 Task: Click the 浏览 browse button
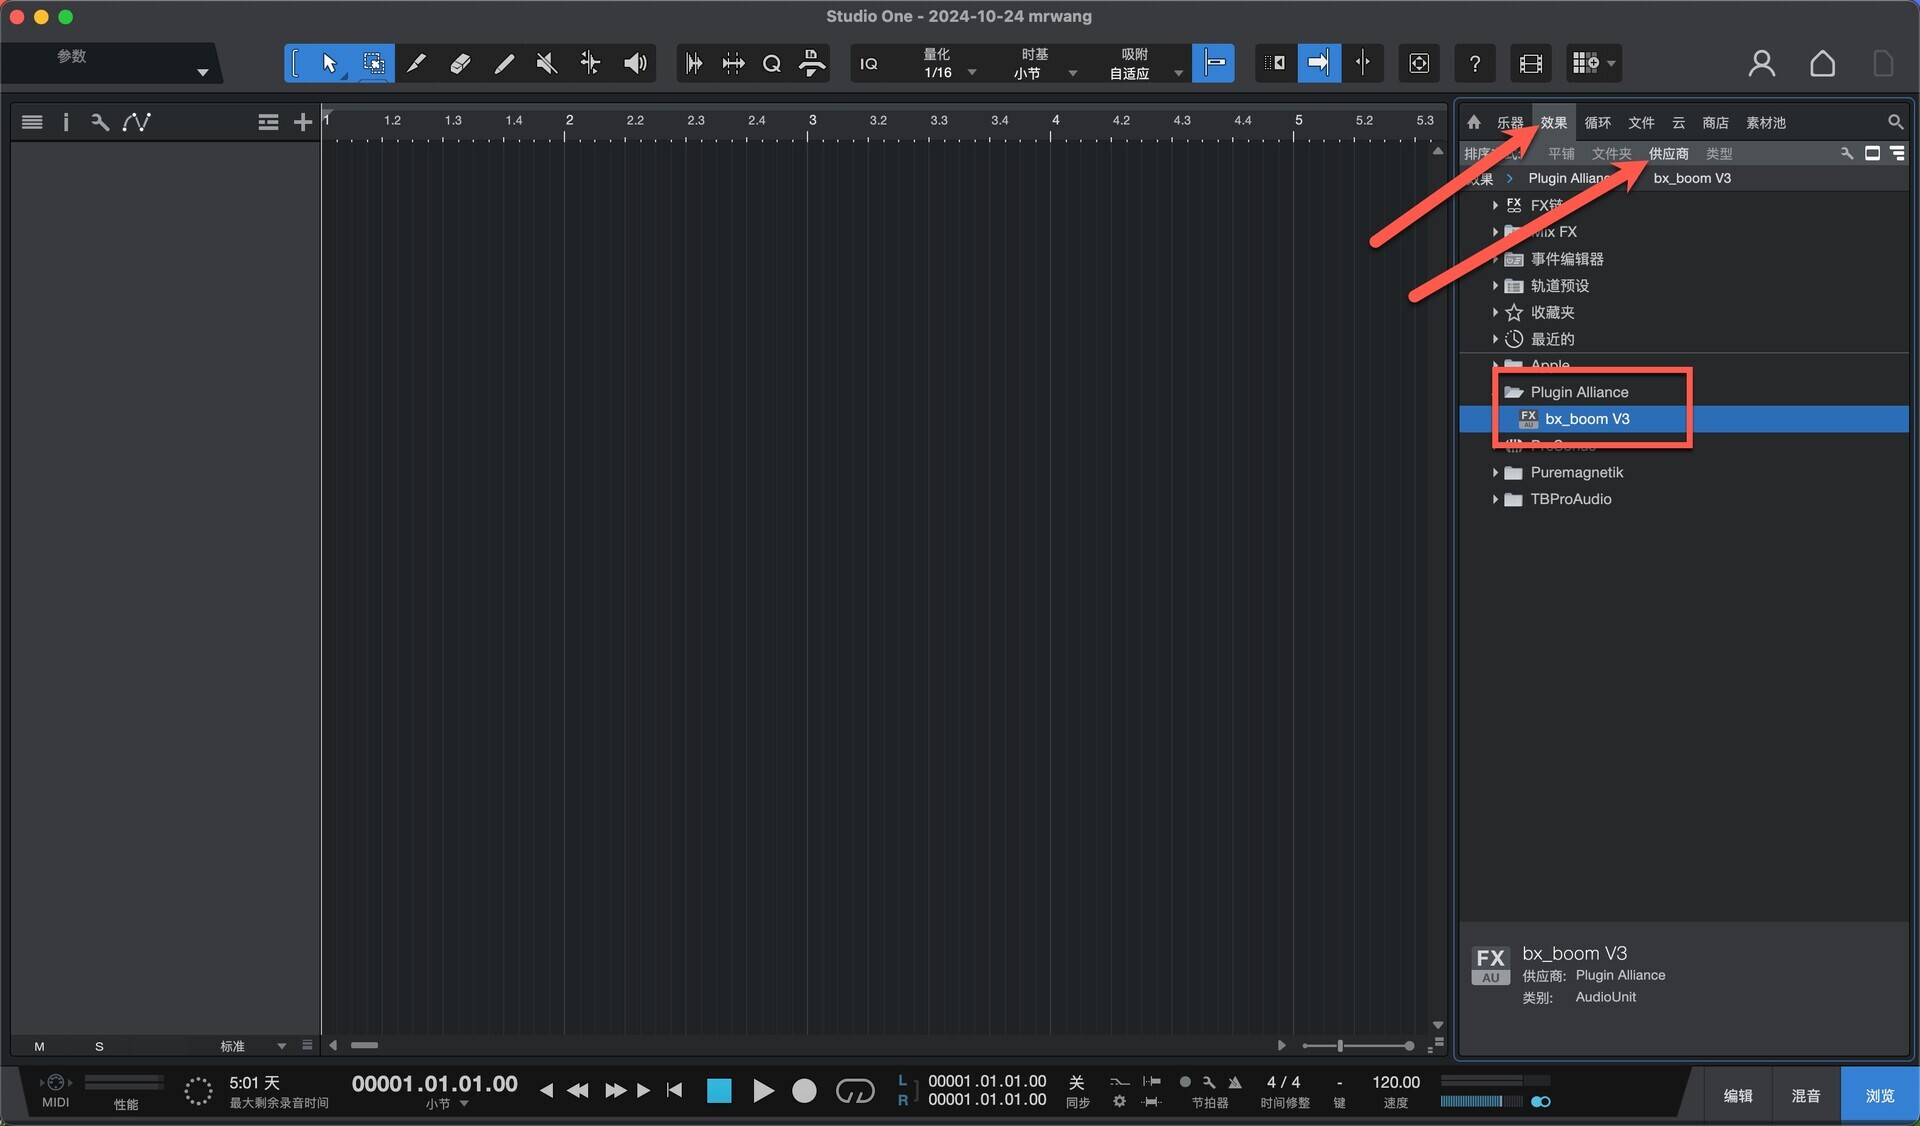click(x=1879, y=1095)
